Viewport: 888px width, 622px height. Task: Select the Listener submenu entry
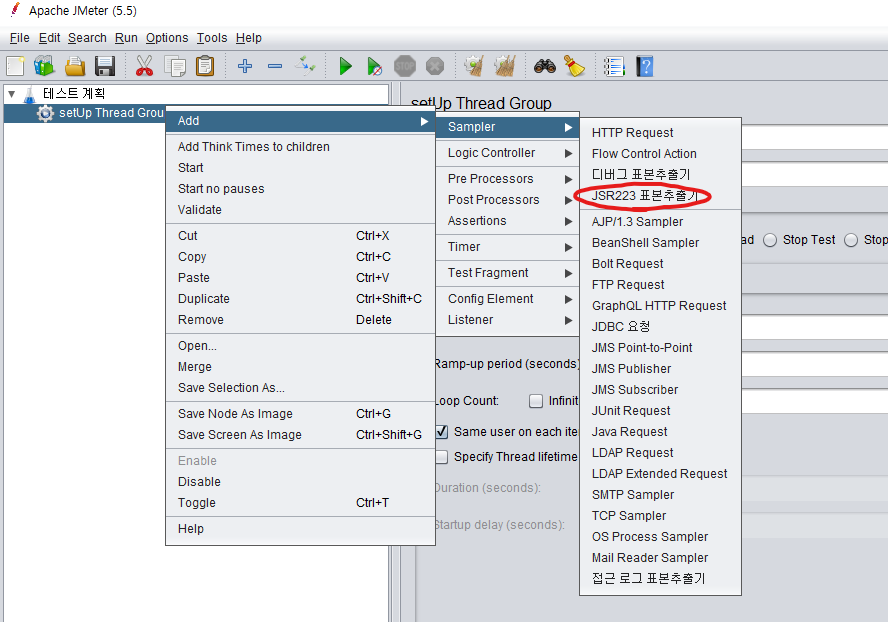tap(507, 320)
